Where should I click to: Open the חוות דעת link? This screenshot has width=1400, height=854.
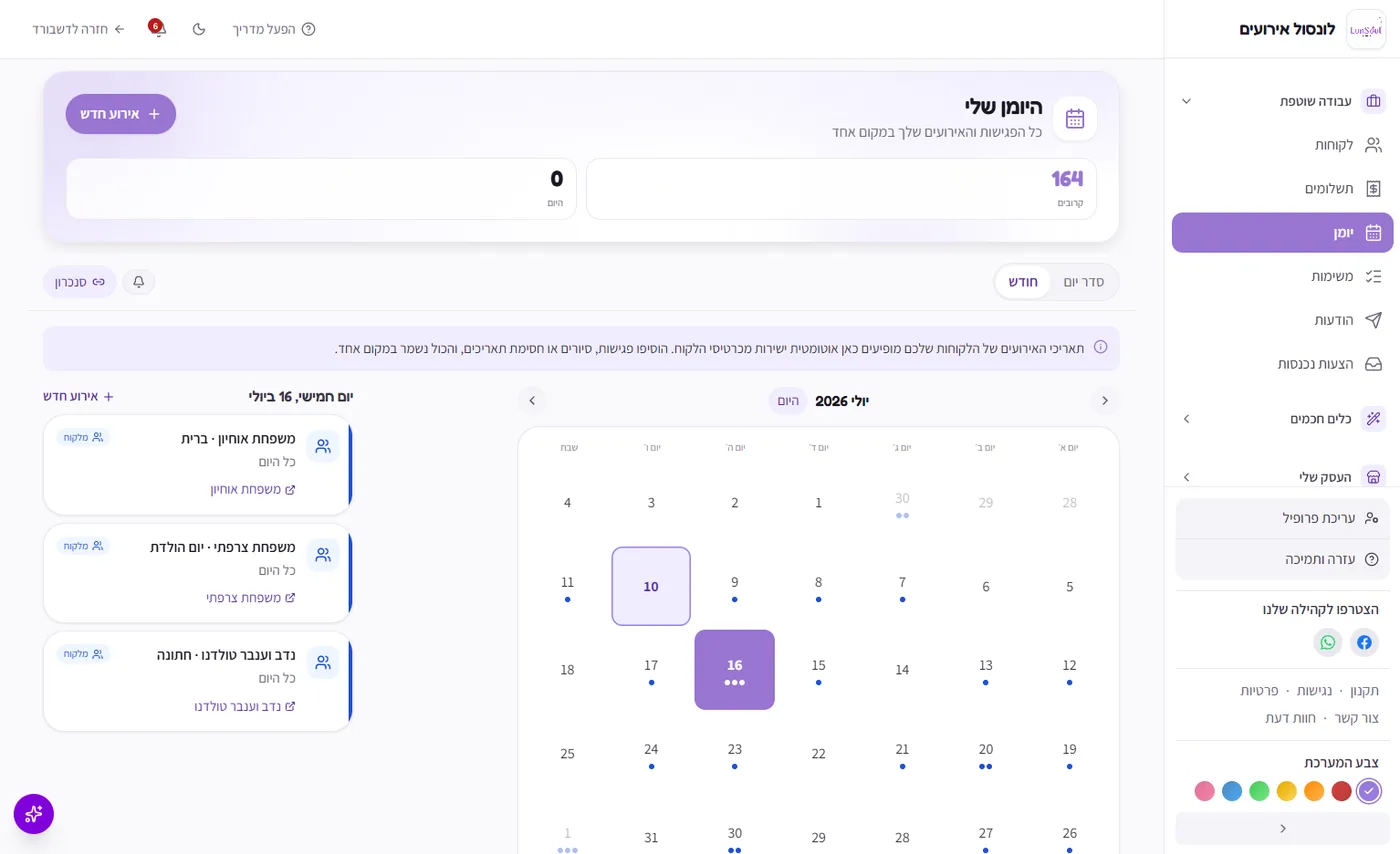pyautogui.click(x=1291, y=718)
